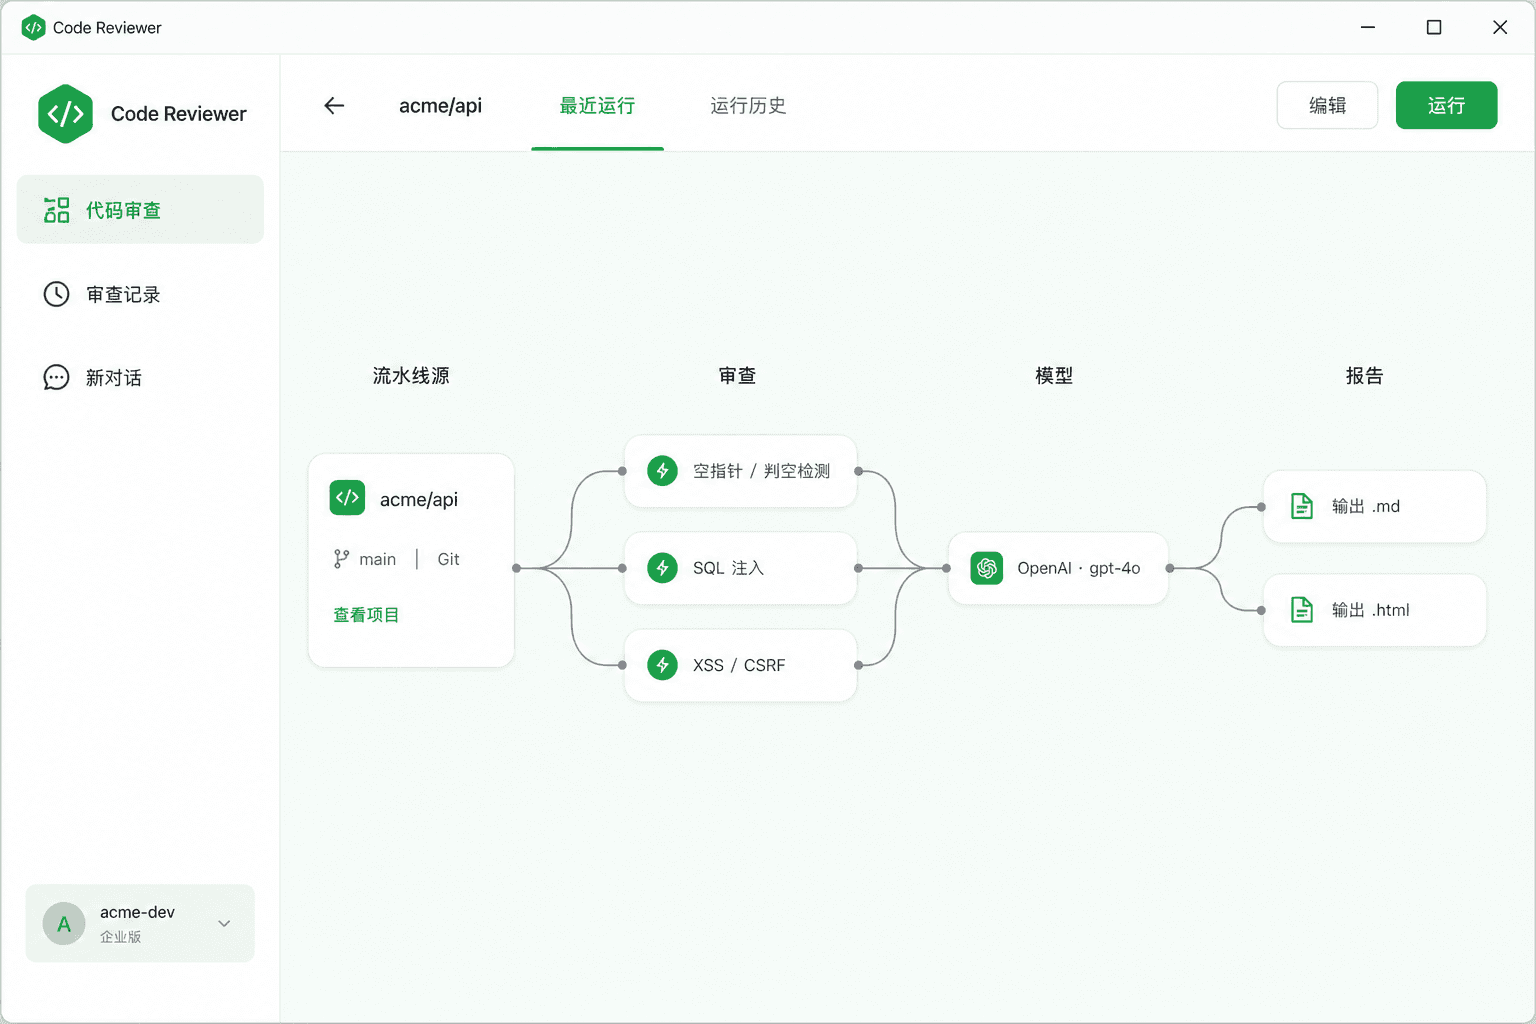Select the OpenAI · gpt-4o model node
Viewport: 1536px width, 1024px height.
point(1058,568)
